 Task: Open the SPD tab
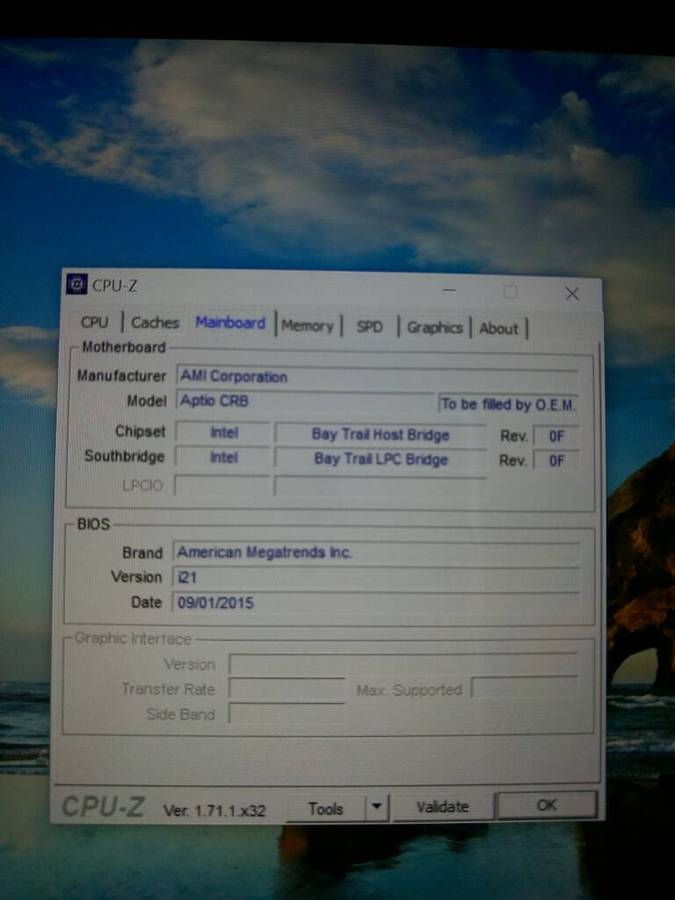[x=370, y=327]
